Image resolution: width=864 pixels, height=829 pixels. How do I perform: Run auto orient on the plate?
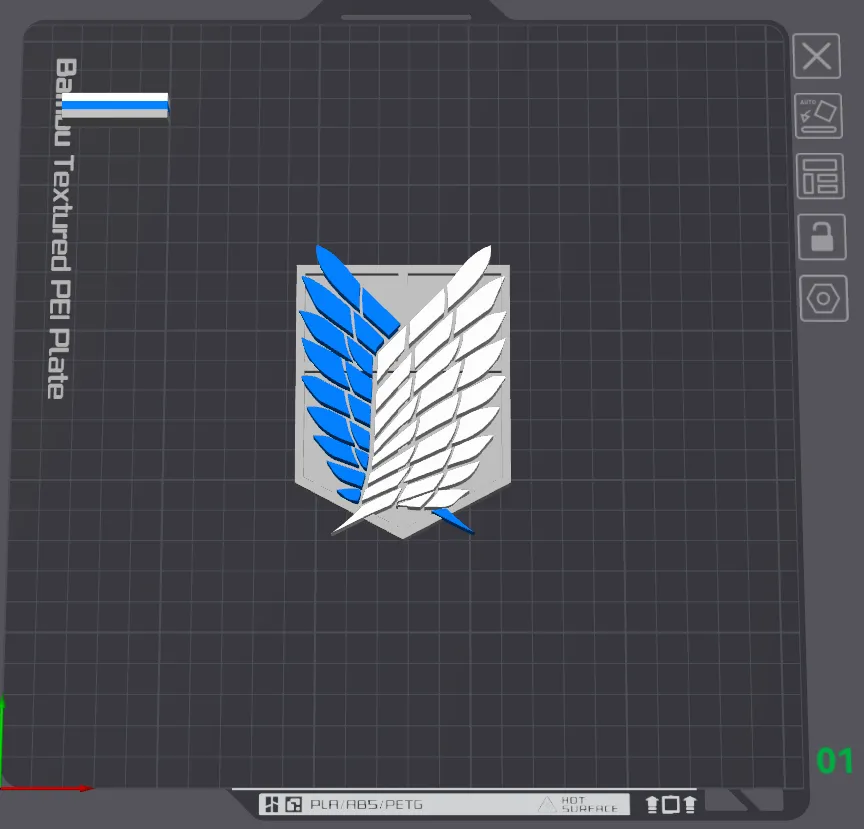pos(818,116)
